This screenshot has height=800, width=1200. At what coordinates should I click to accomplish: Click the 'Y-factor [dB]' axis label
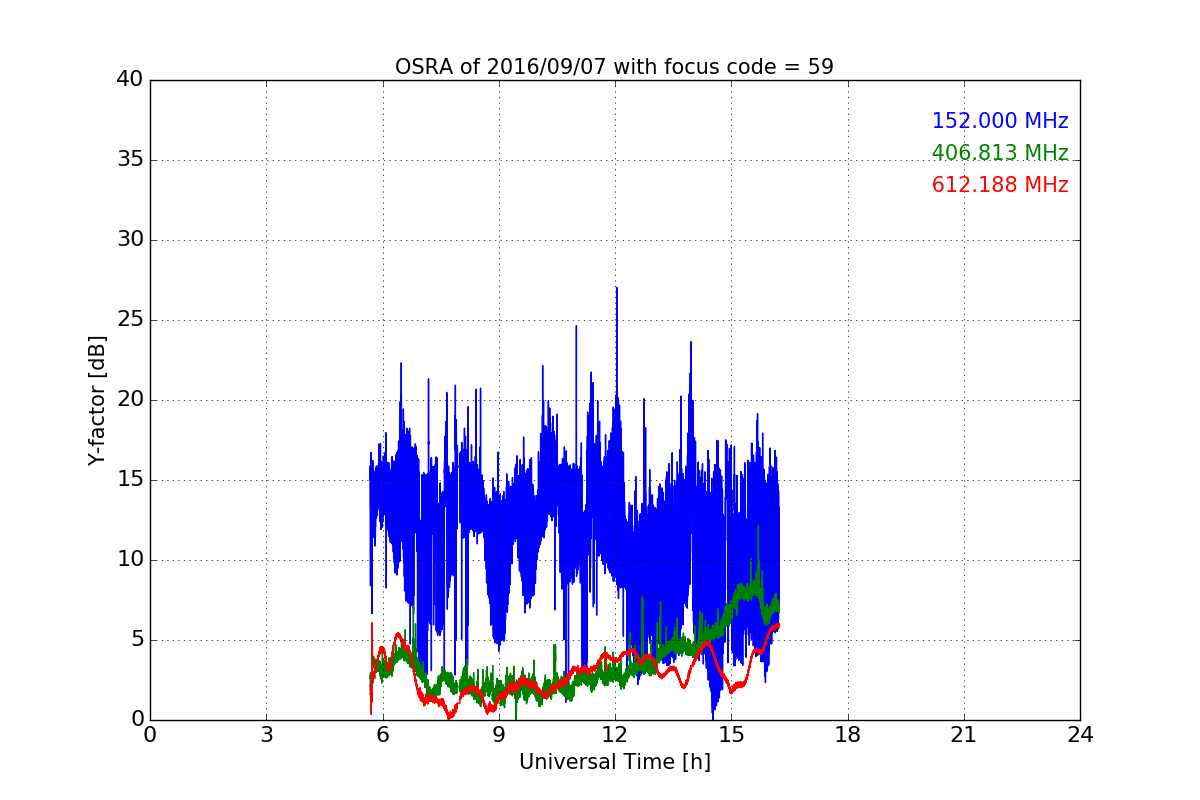point(97,400)
